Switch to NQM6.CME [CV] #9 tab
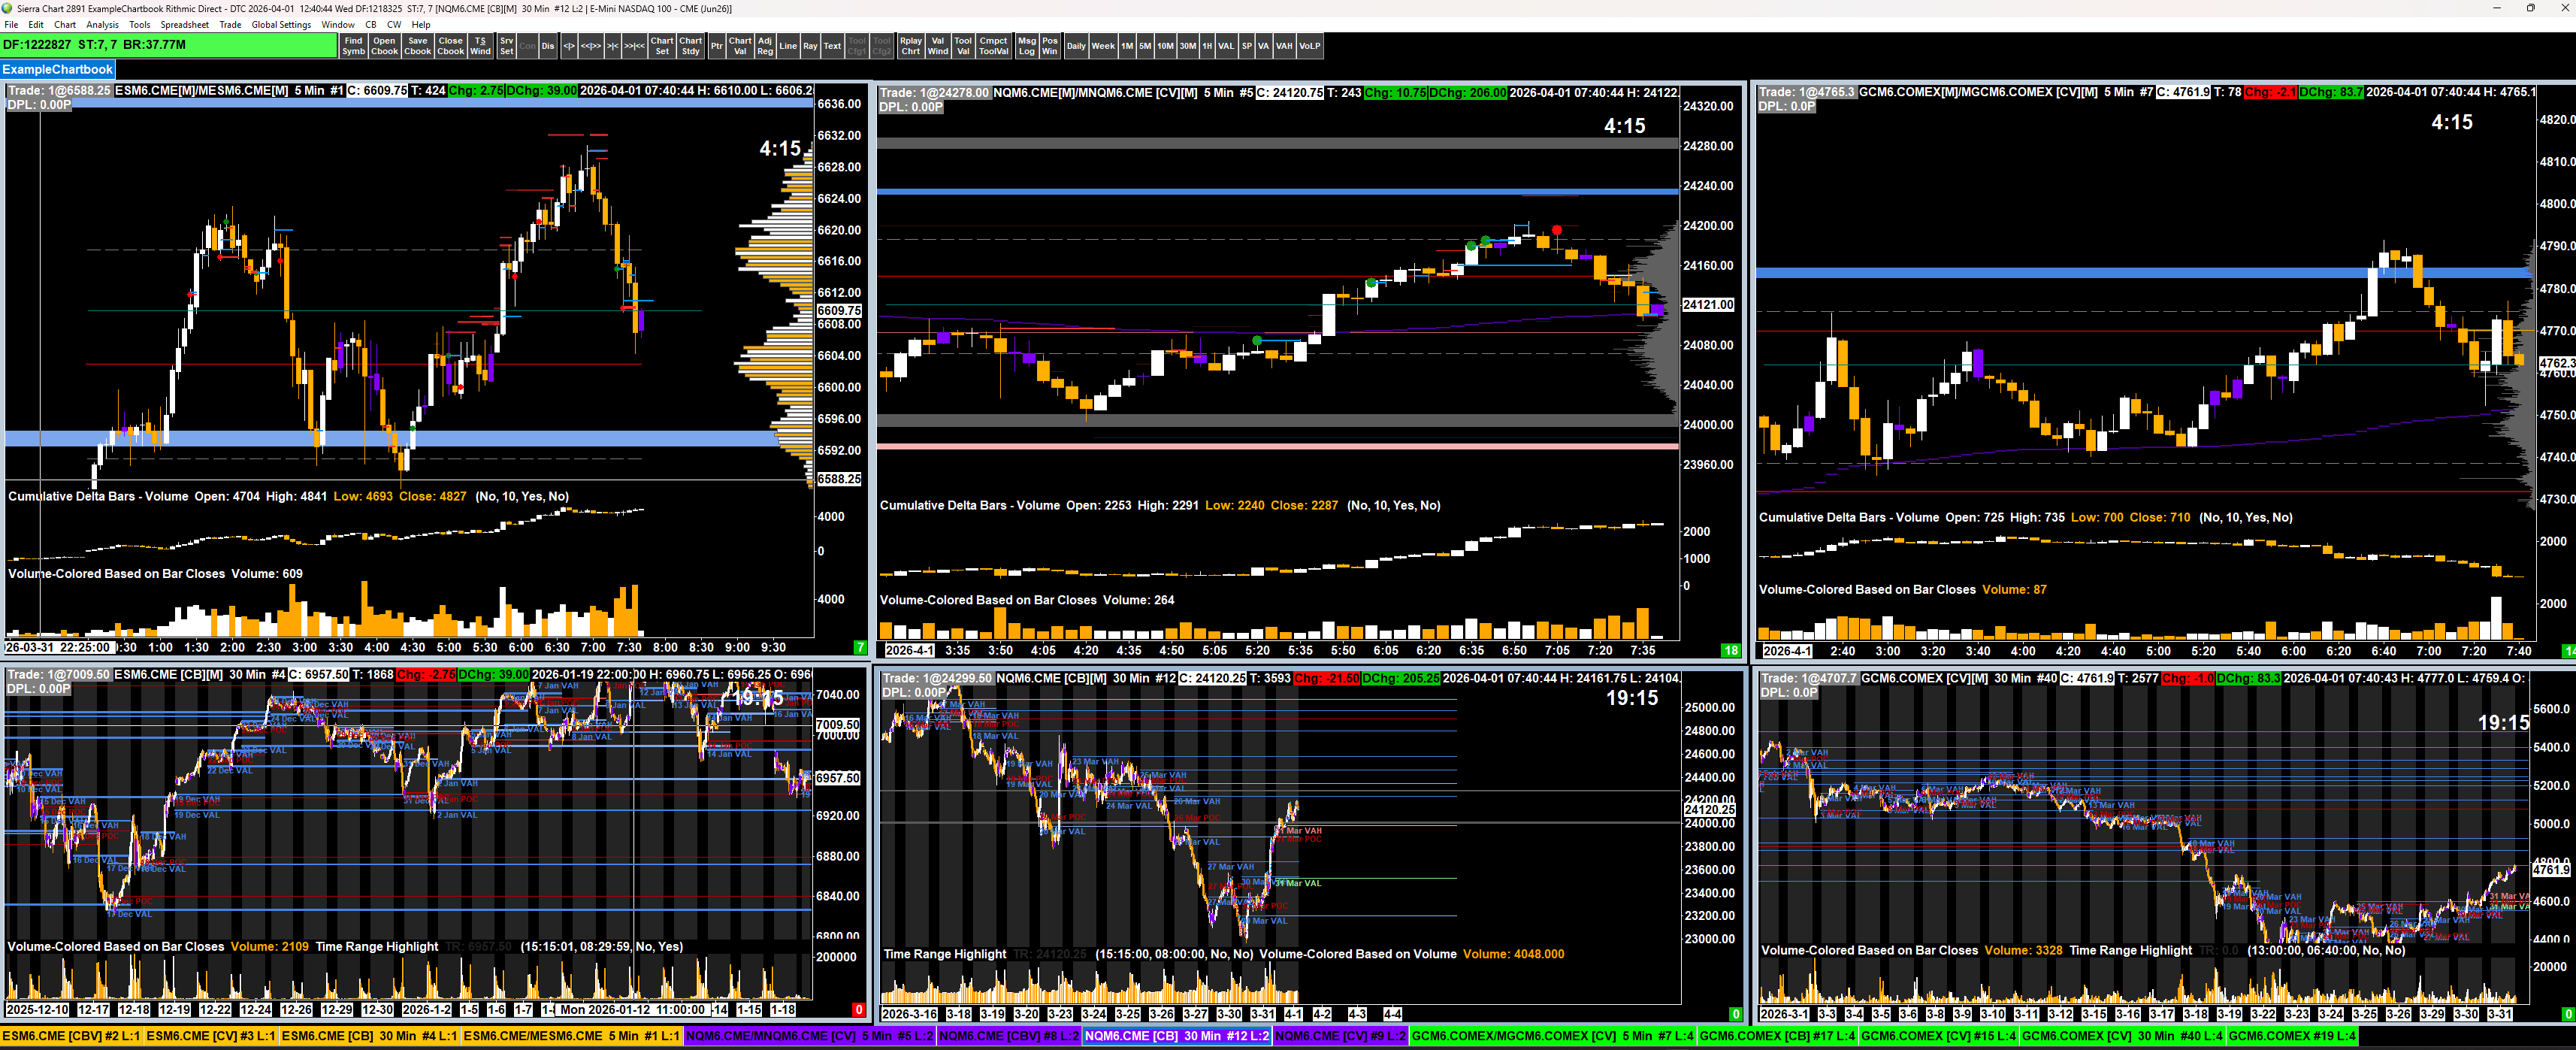Viewport: 2576px width, 1050px height. (x=1340, y=1036)
